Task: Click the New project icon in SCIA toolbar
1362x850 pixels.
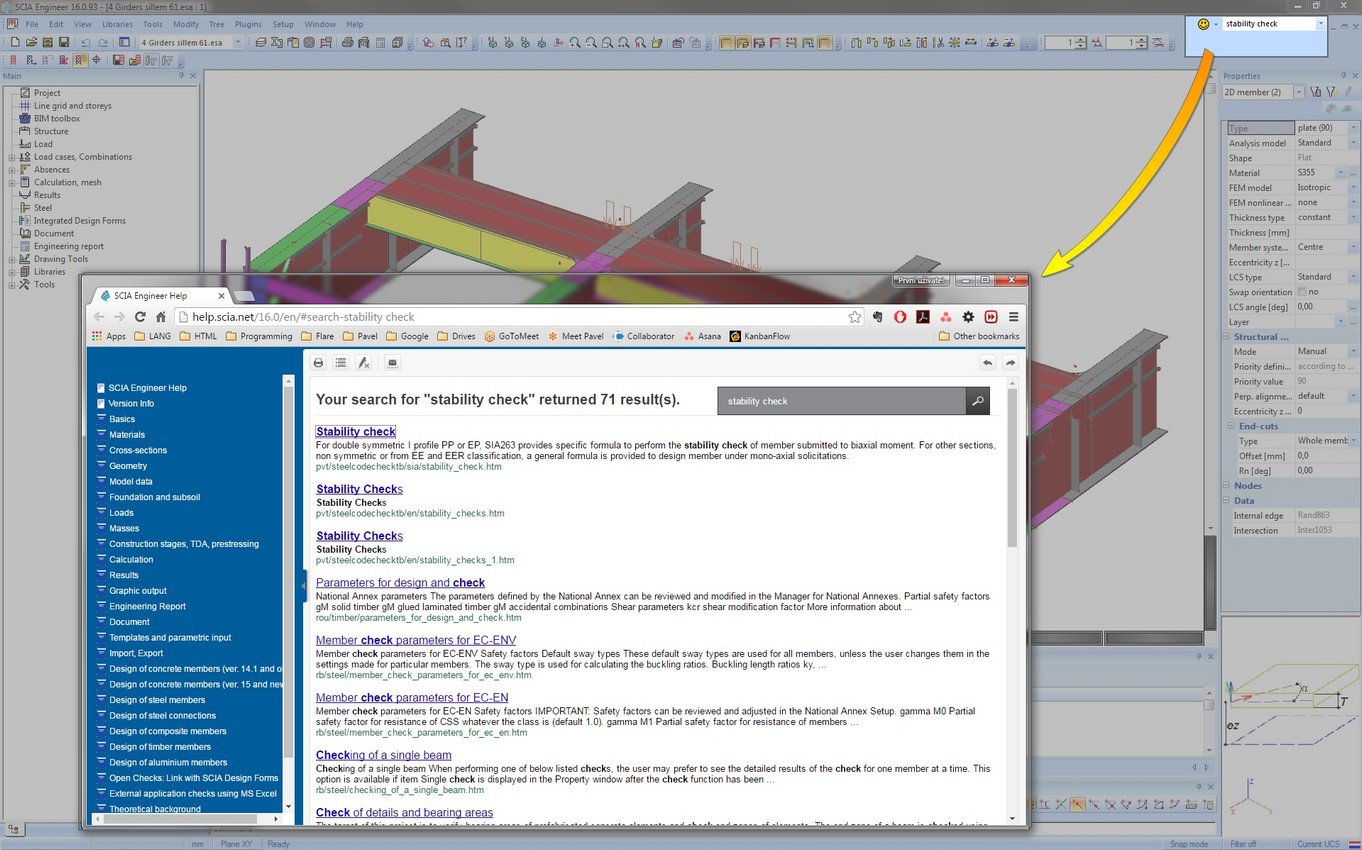Action: [15, 43]
